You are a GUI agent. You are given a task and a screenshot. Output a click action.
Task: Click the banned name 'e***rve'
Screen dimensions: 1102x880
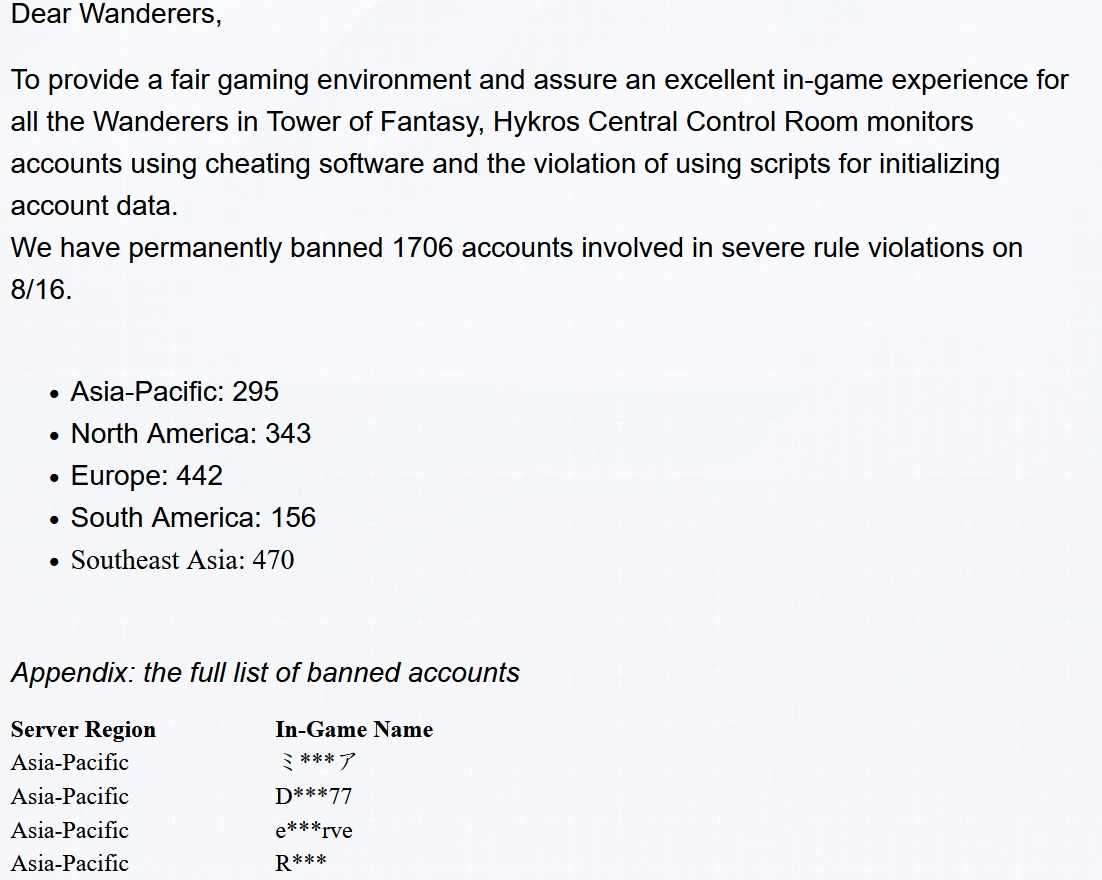pos(313,830)
